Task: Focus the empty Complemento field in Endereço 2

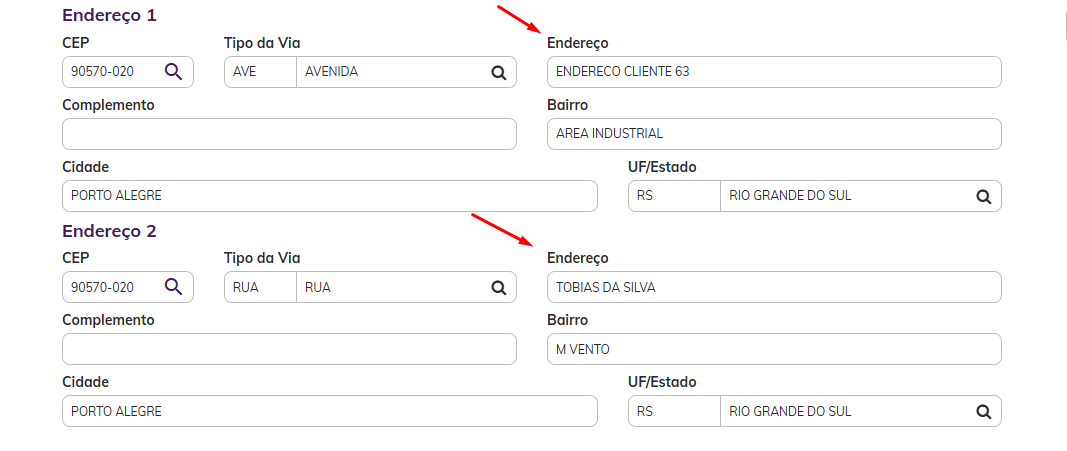Action: [289, 349]
